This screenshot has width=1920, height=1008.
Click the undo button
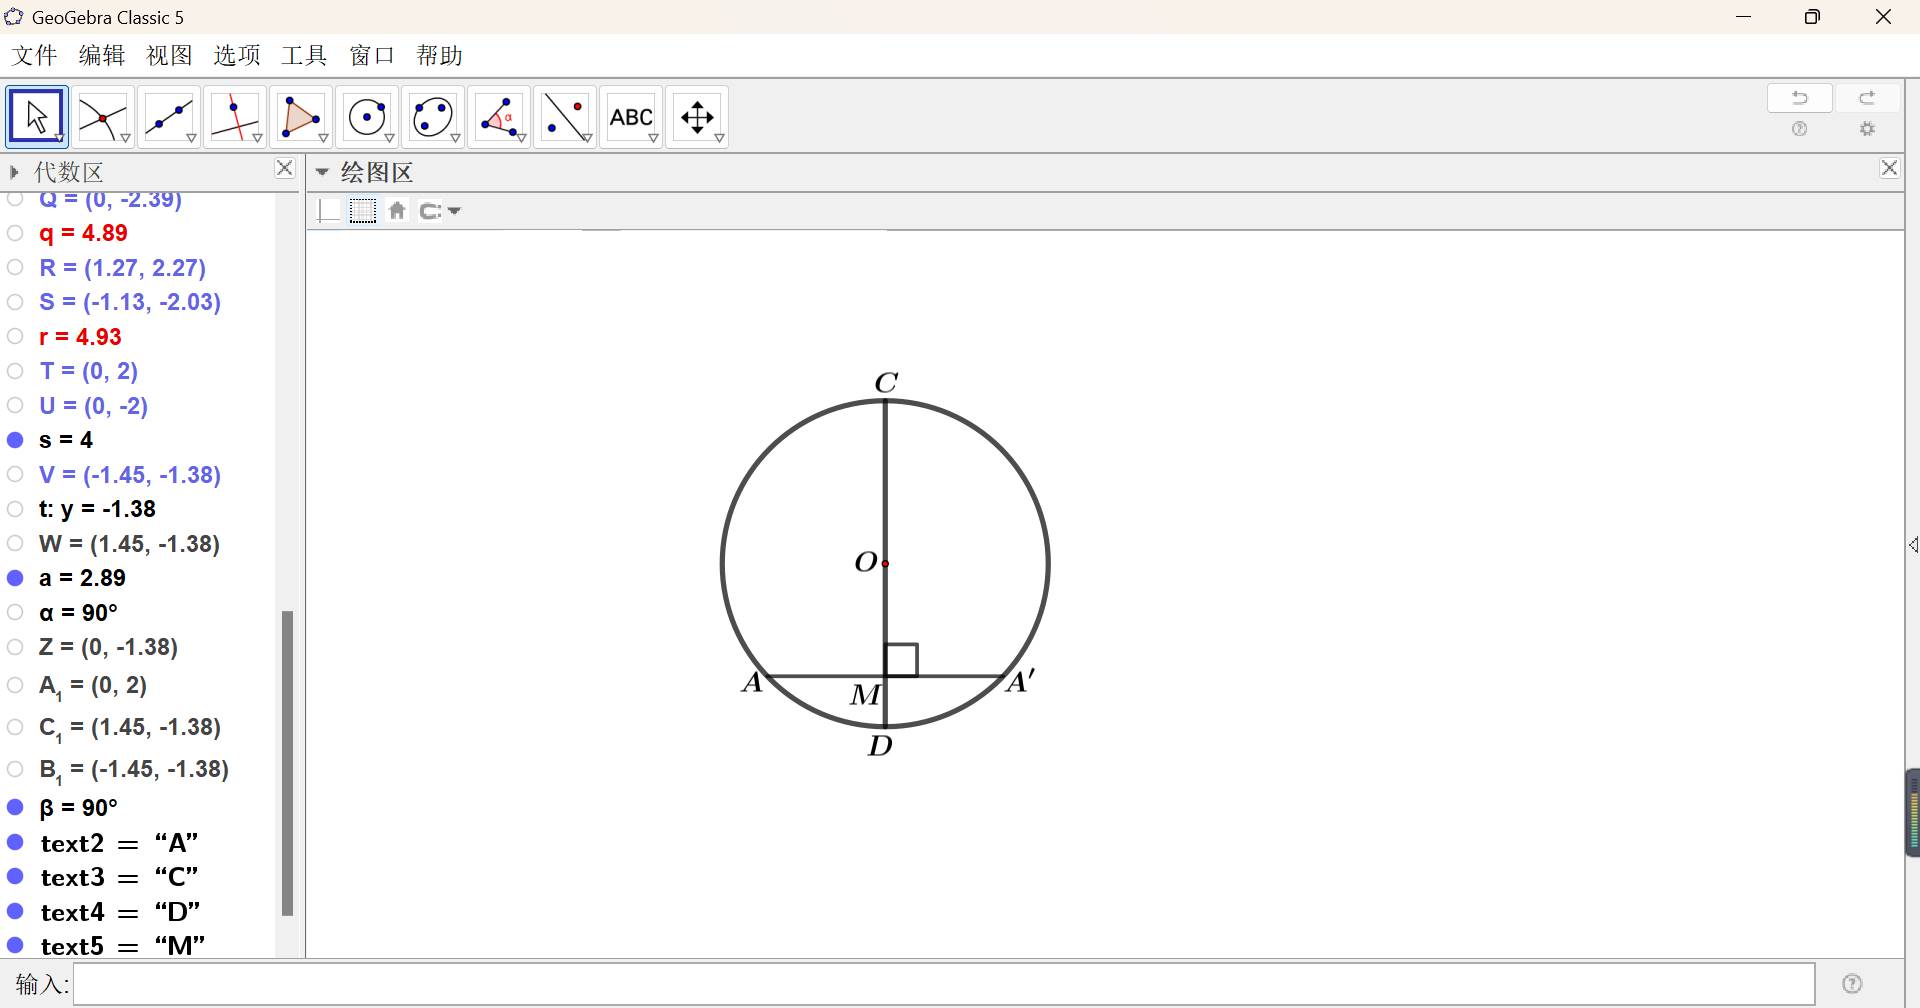pyautogui.click(x=1799, y=98)
